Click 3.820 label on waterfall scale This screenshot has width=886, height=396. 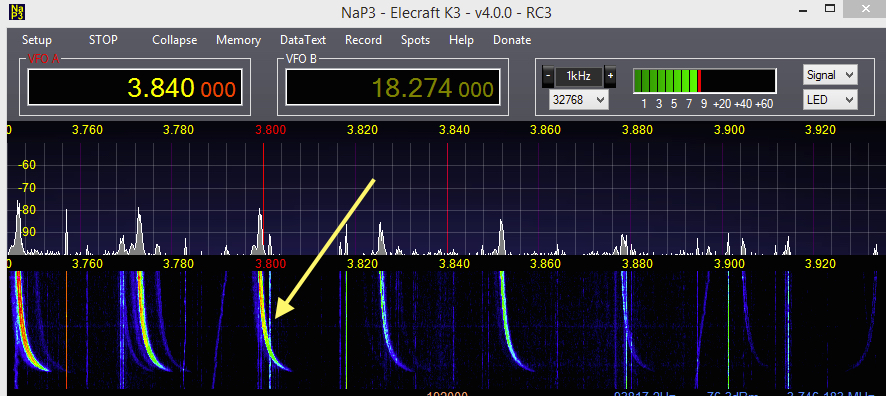[x=362, y=263]
